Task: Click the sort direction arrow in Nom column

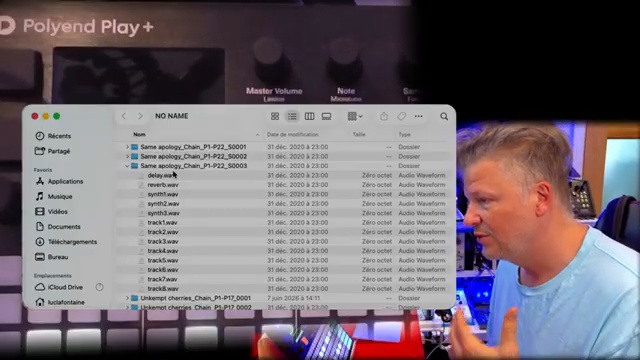Action: tap(258, 134)
